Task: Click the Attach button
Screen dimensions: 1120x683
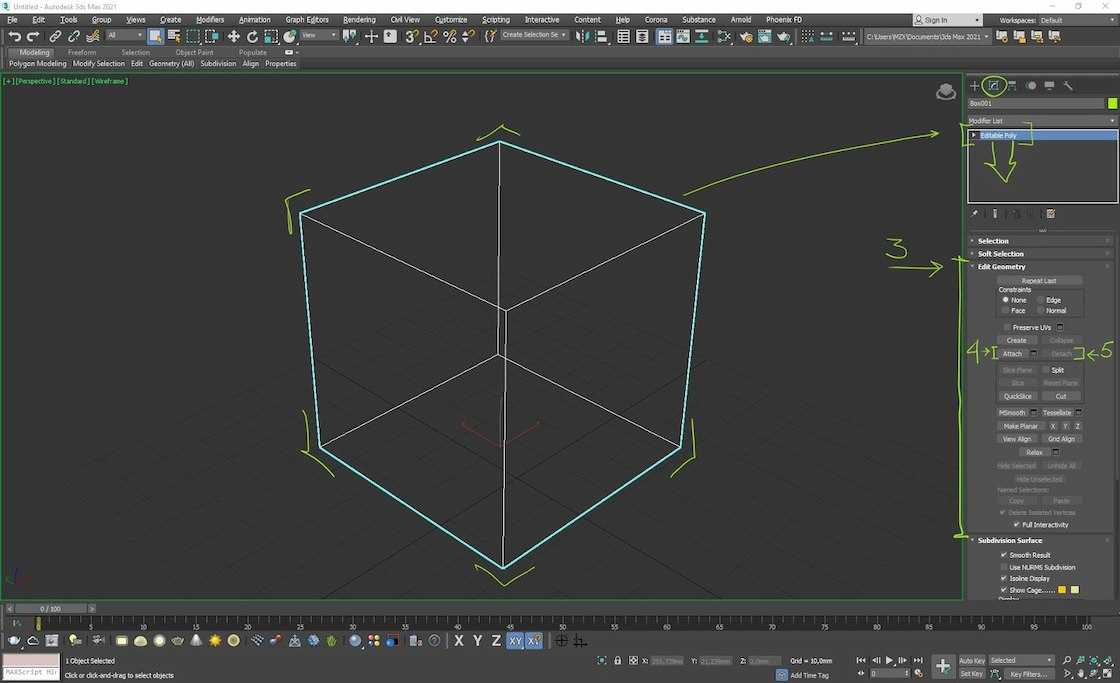Action: tap(1012, 354)
